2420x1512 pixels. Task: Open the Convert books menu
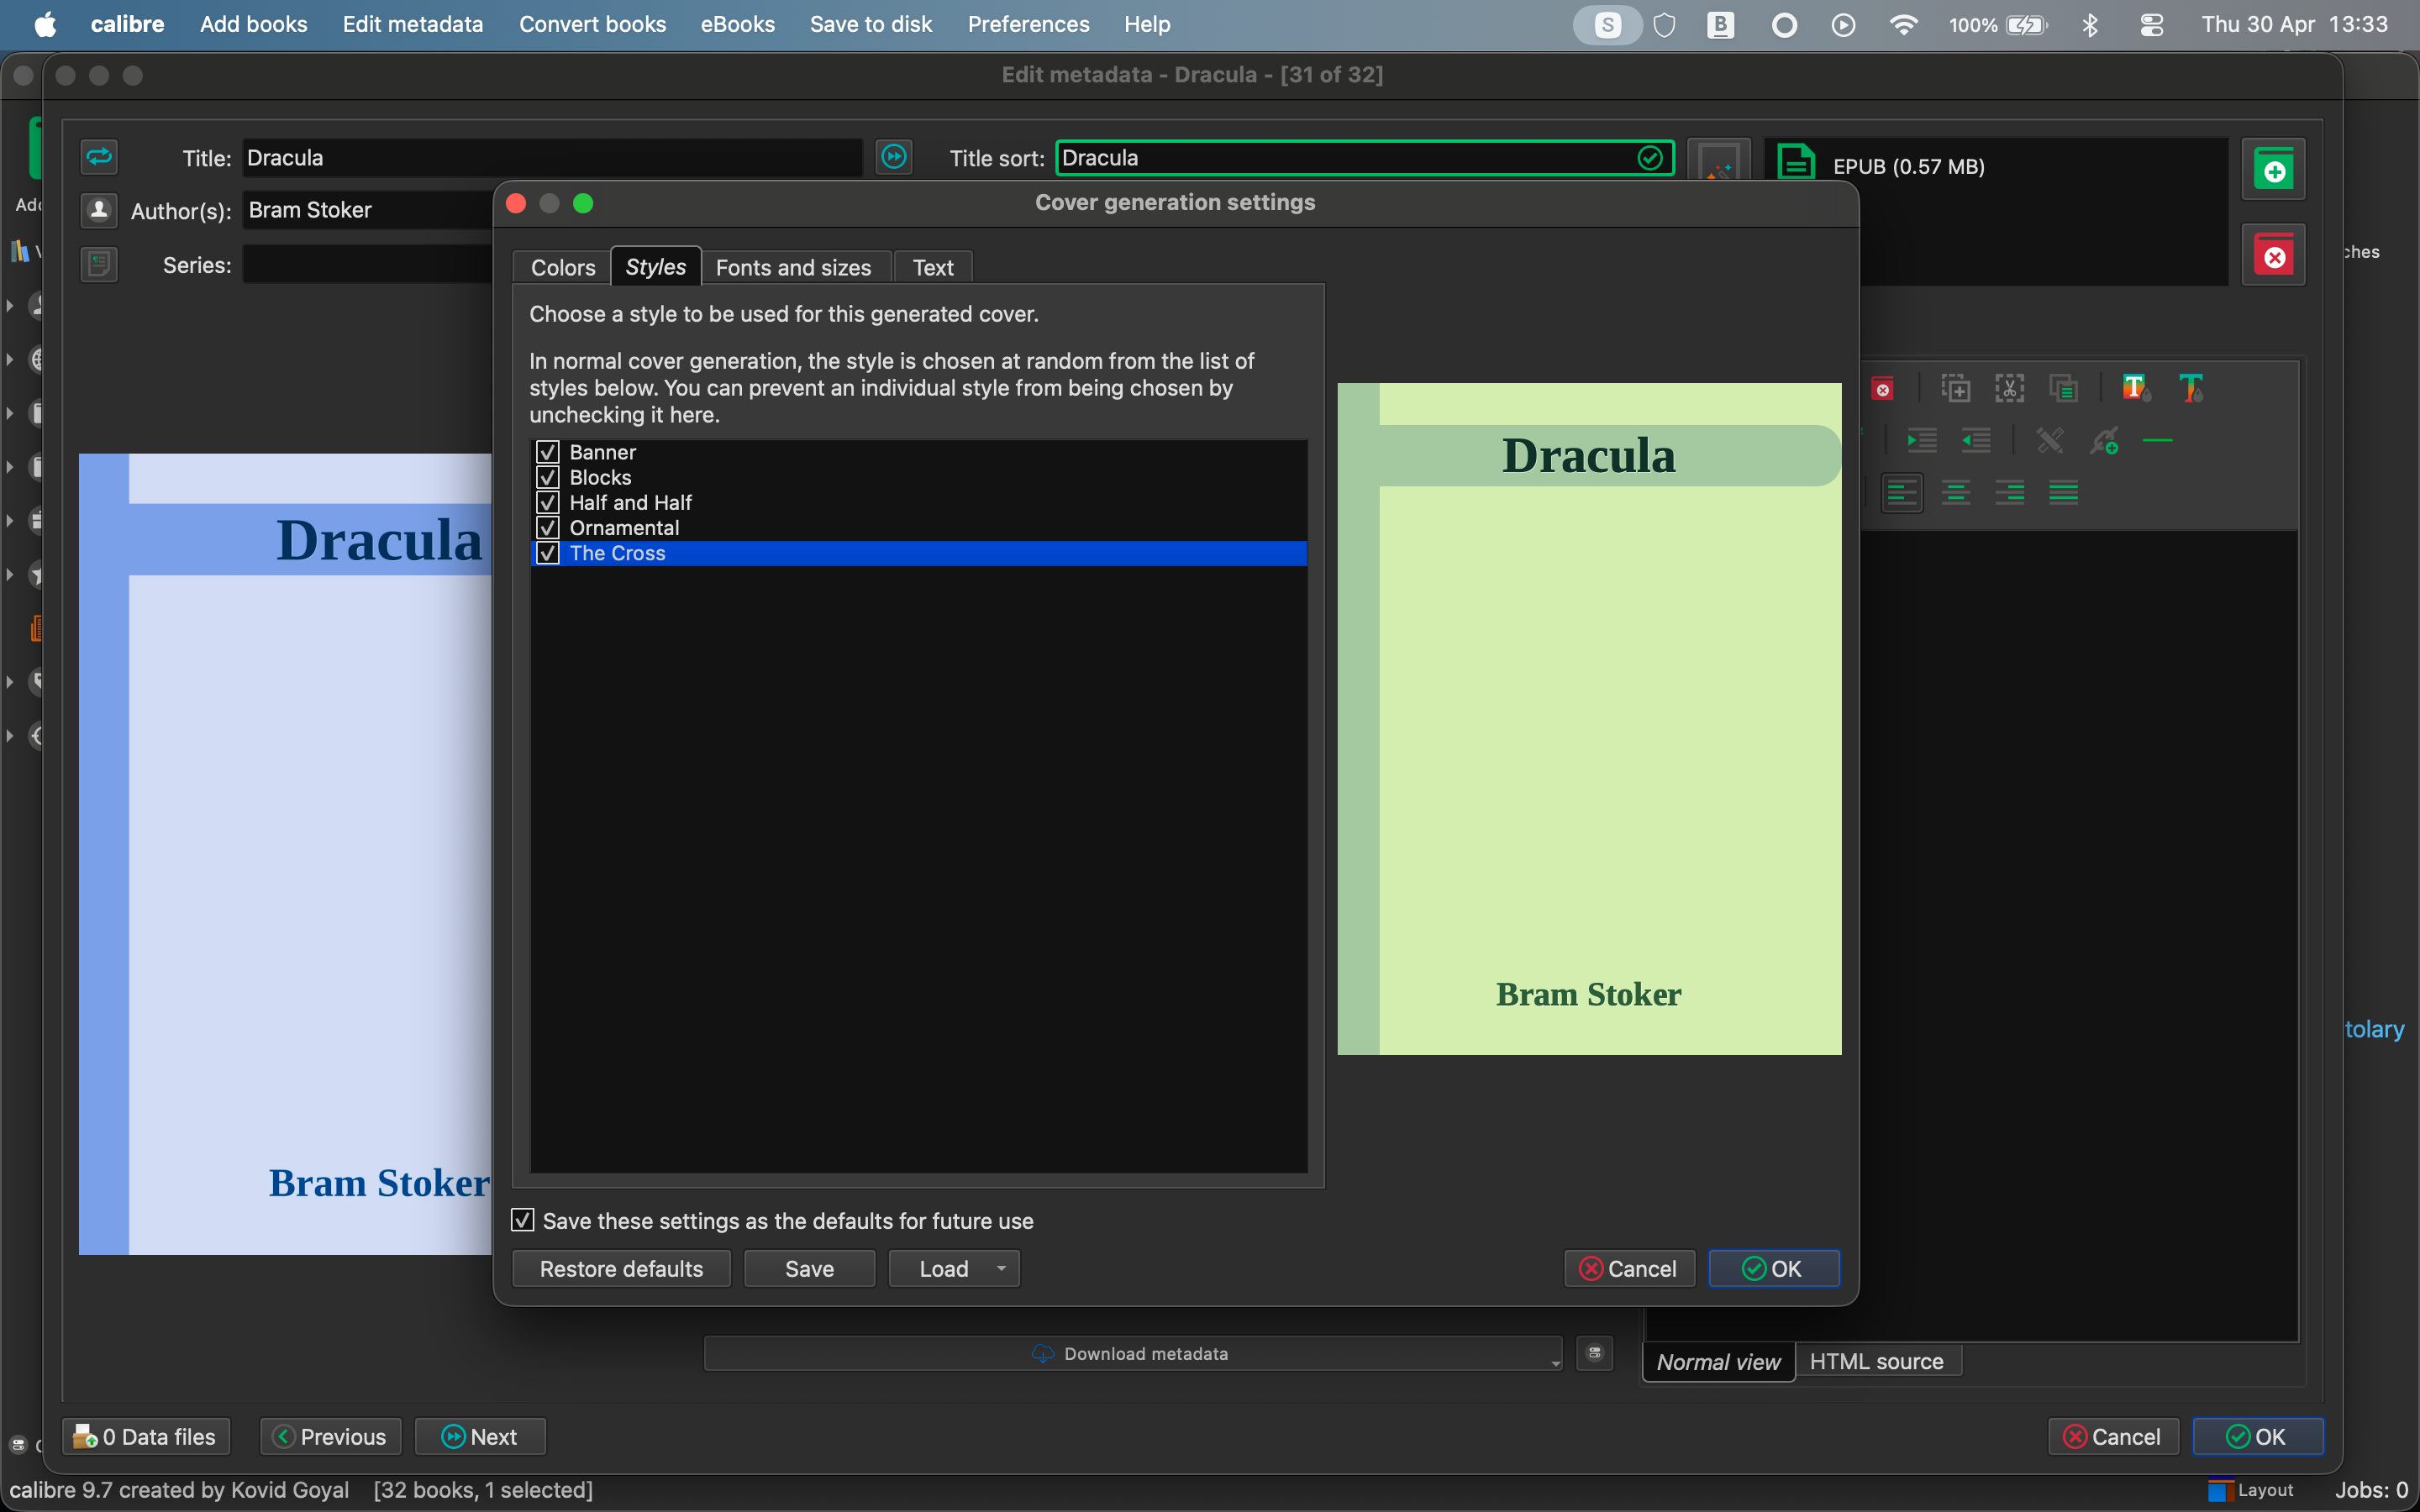coord(592,24)
